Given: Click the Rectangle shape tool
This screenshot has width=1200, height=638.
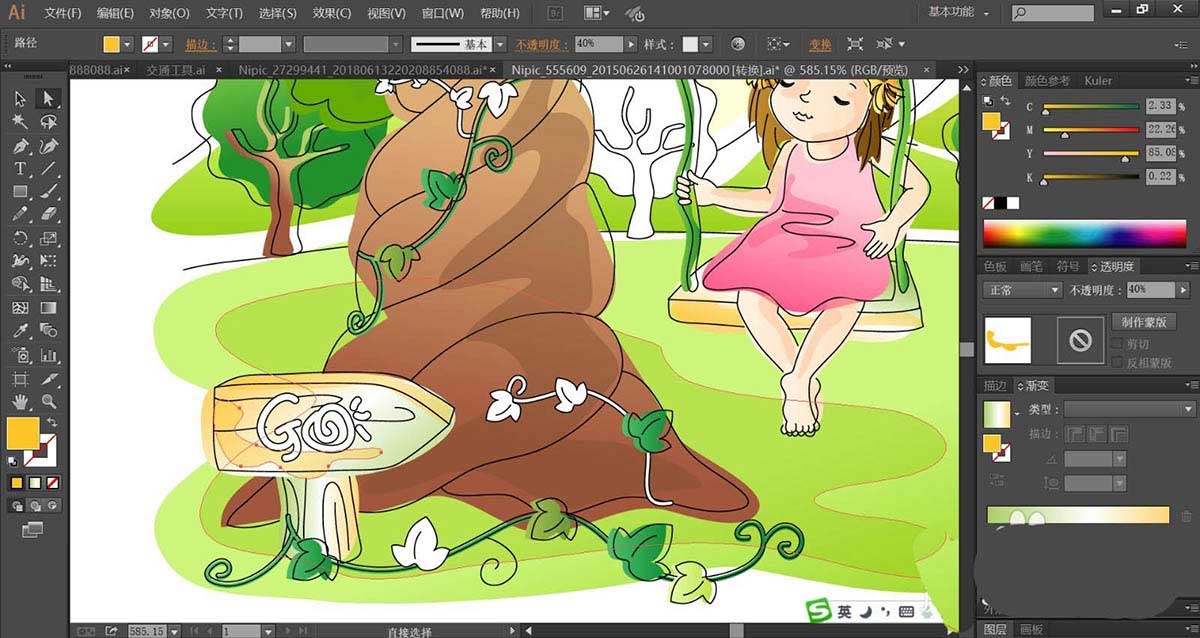Looking at the screenshot, I should pyautogui.click(x=20, y=192).
